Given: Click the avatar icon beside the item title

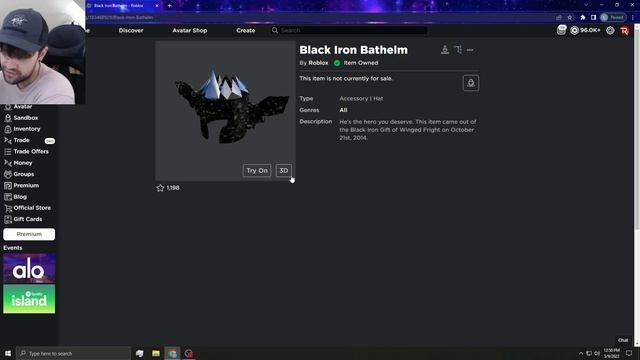Looking at the screenshot, I should pyautogui.click(x=445, y=50).
